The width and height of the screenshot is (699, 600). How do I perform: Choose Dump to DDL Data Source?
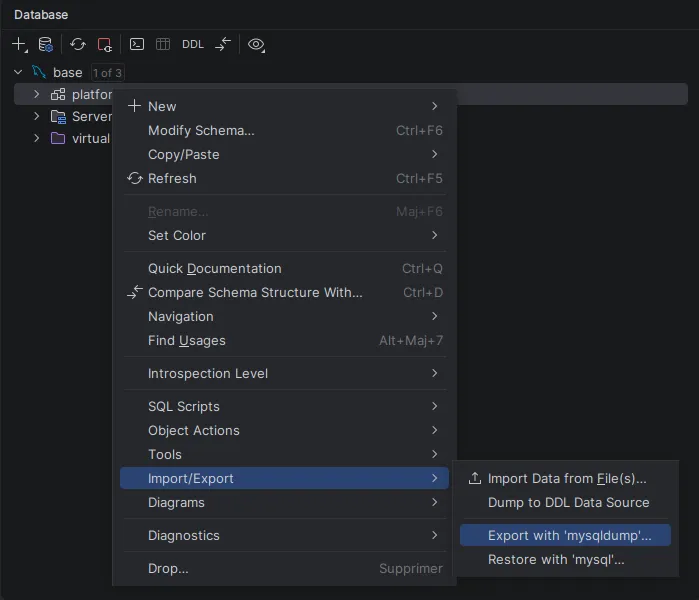point(565,502)
